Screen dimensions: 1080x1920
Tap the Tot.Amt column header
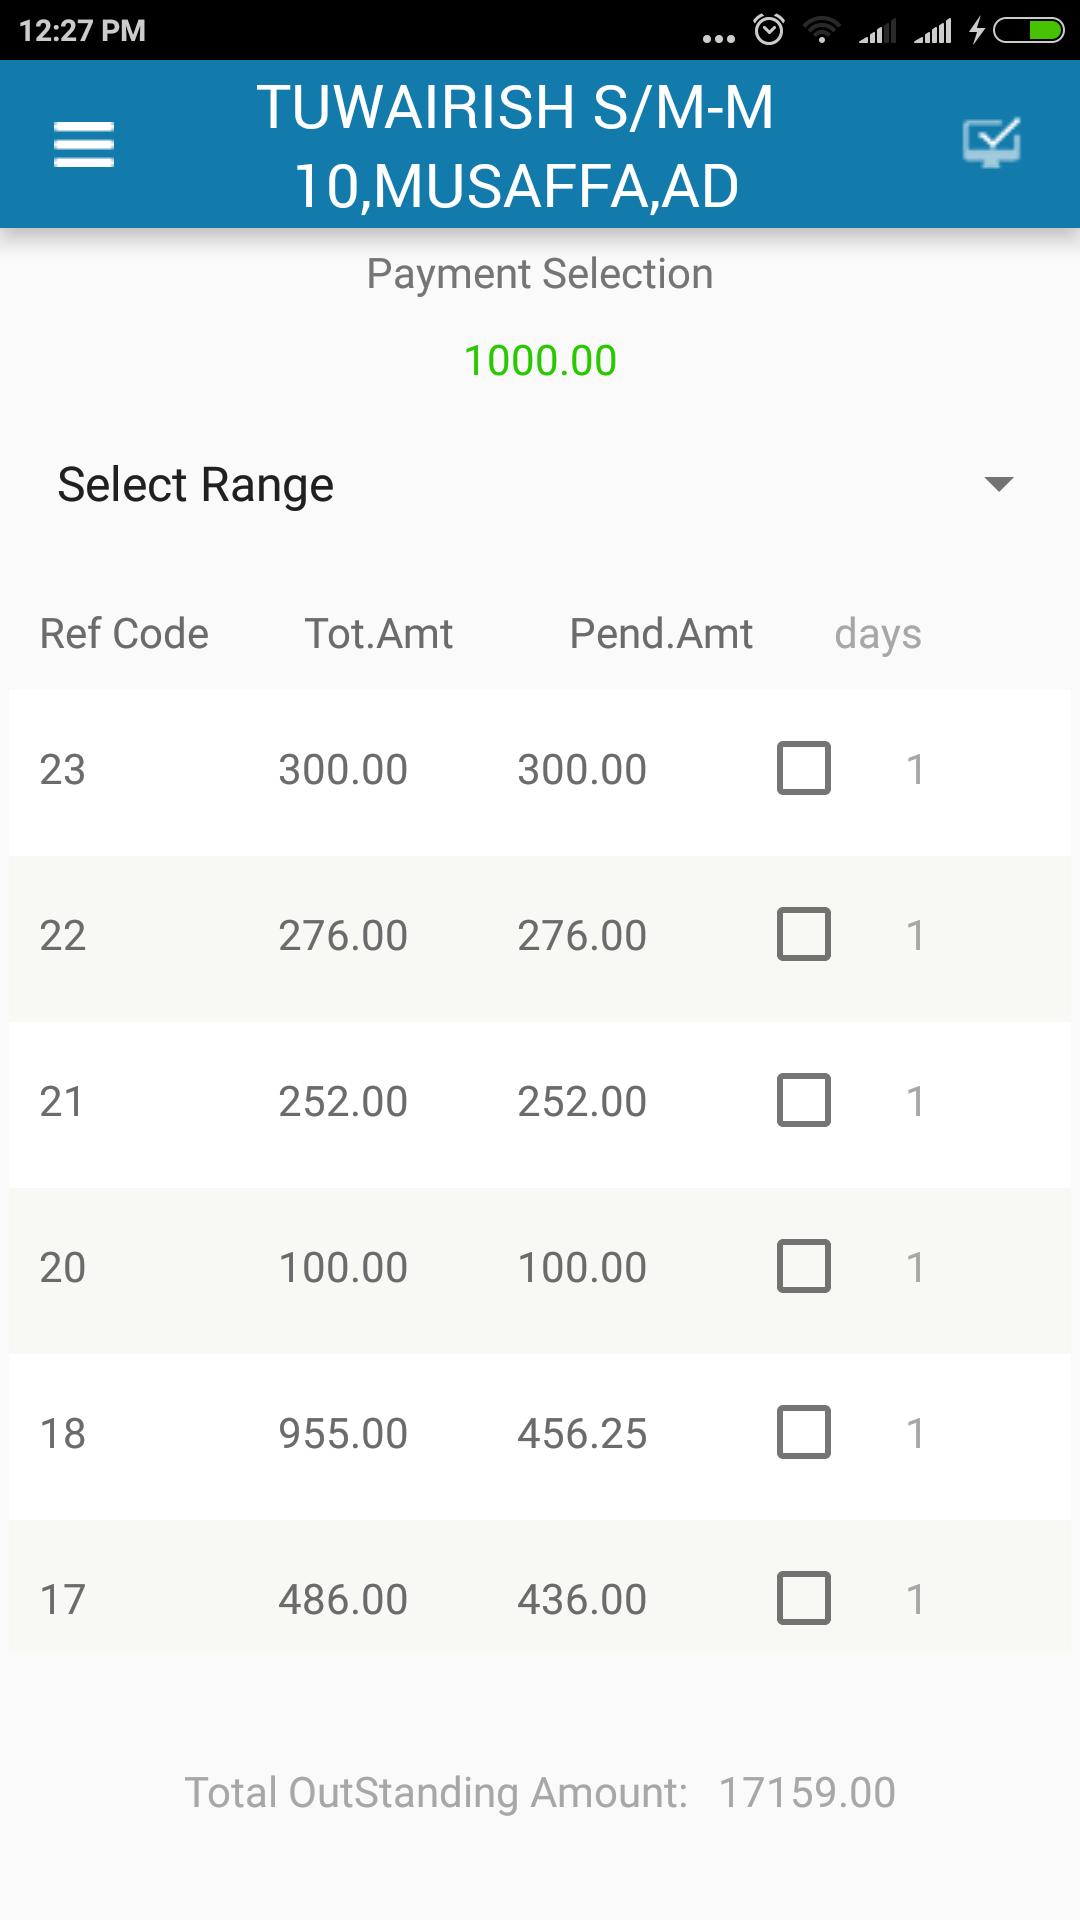(x=379, y=634)
